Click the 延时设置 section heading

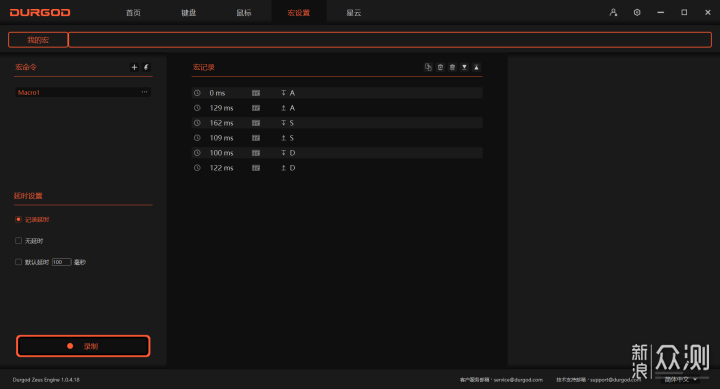point(28,196)
